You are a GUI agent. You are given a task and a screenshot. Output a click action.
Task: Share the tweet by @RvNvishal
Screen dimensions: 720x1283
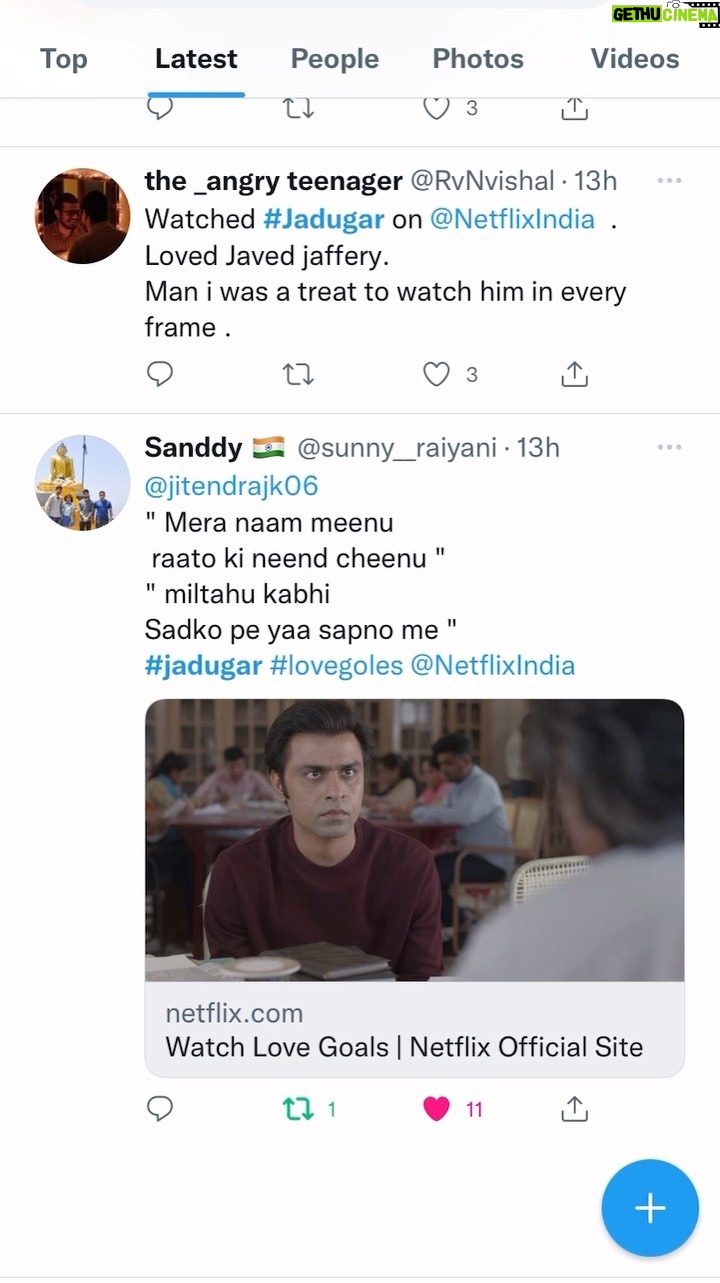pyautogui.click(x=574, y=374)
